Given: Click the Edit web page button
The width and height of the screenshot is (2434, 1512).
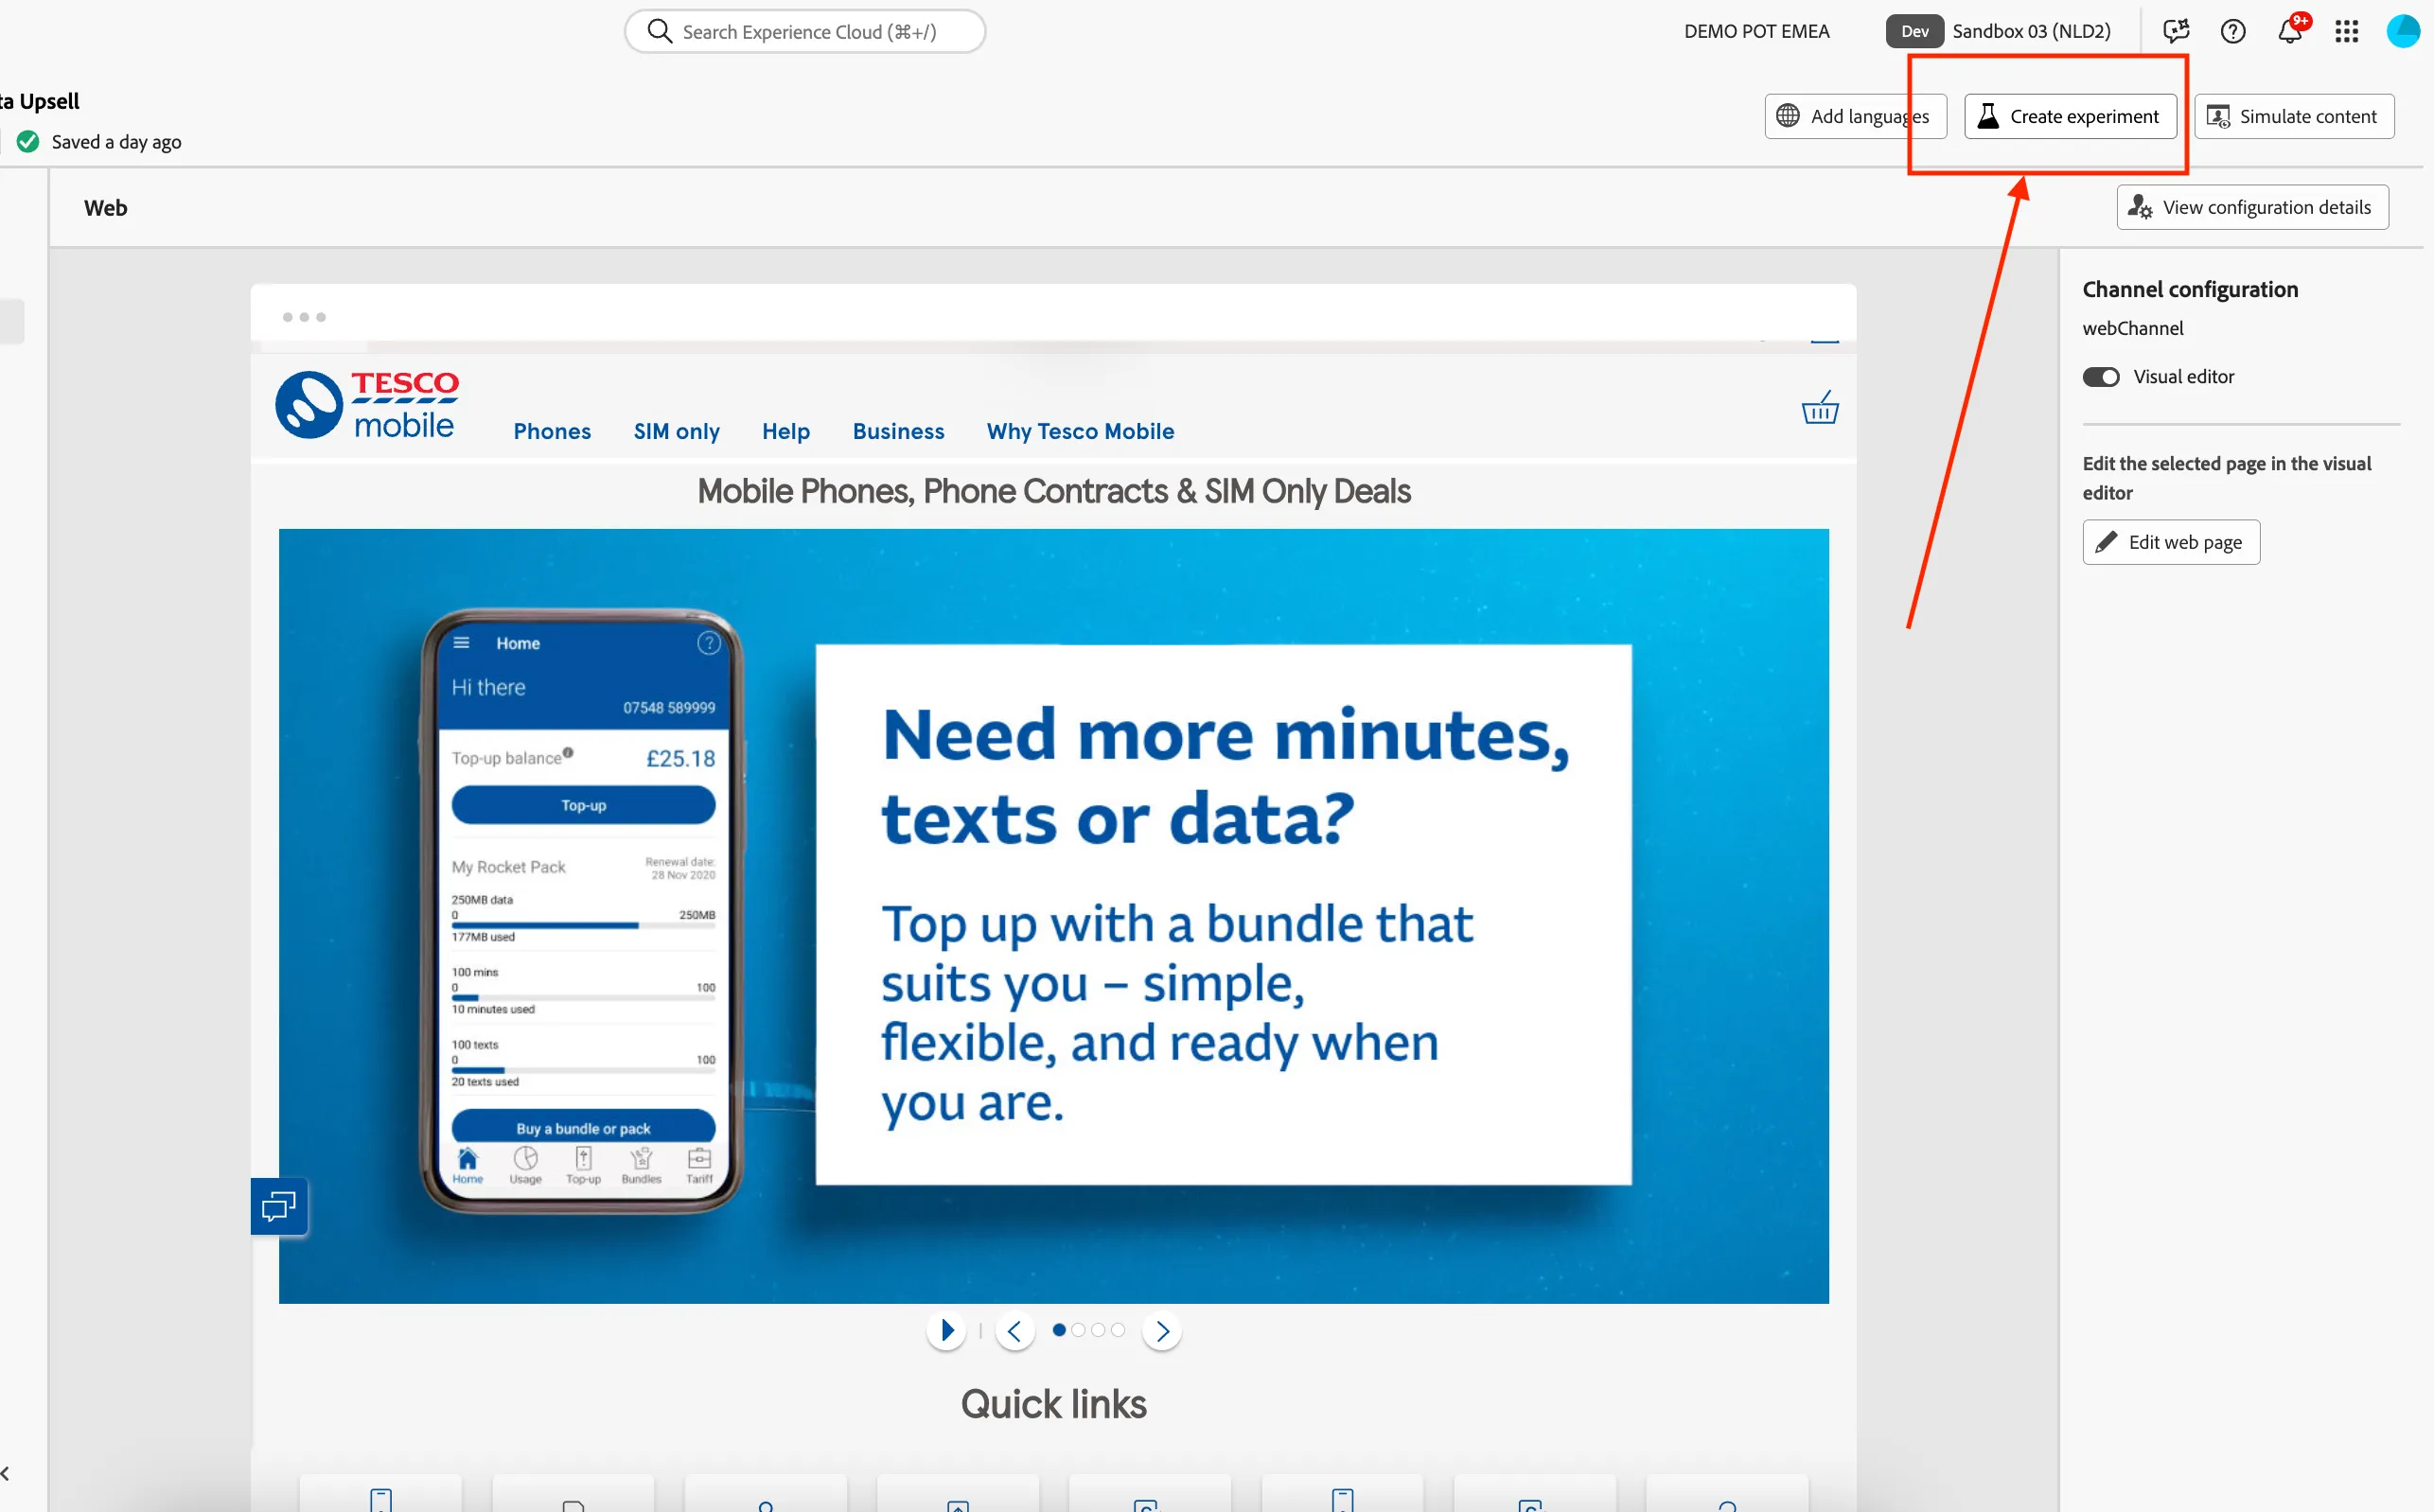Looking at the screenshot, I should 2171,542.
